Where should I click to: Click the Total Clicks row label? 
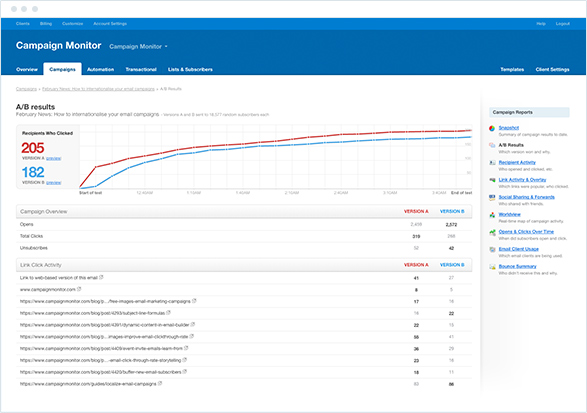(x=31, y=236)
